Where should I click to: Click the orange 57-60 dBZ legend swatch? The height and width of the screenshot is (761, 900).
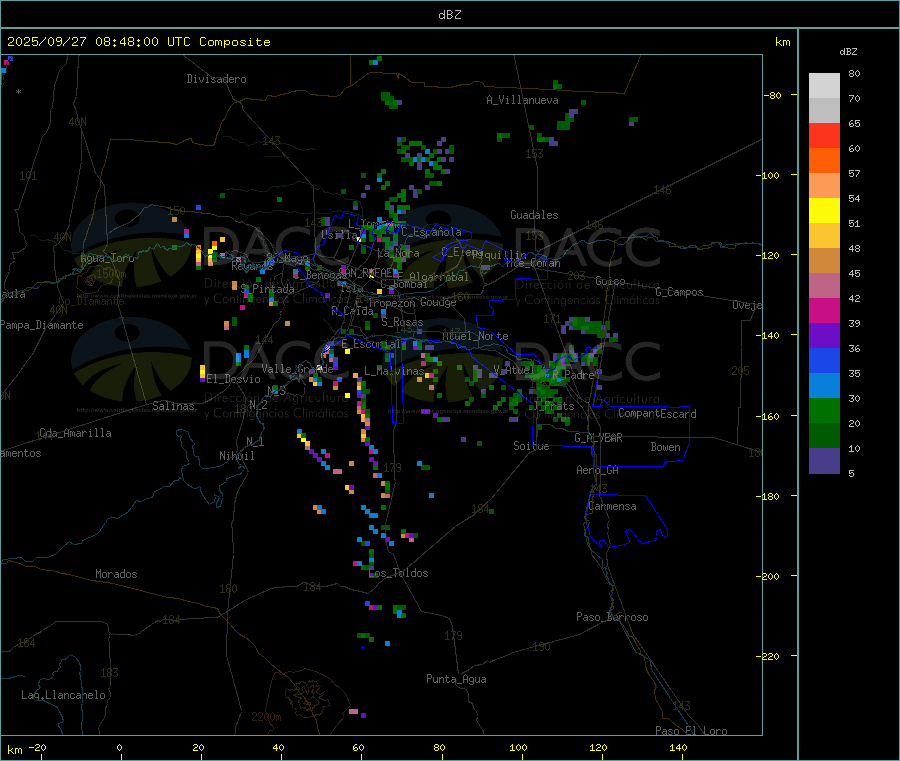pyautogui.click(x=824, y=161)
